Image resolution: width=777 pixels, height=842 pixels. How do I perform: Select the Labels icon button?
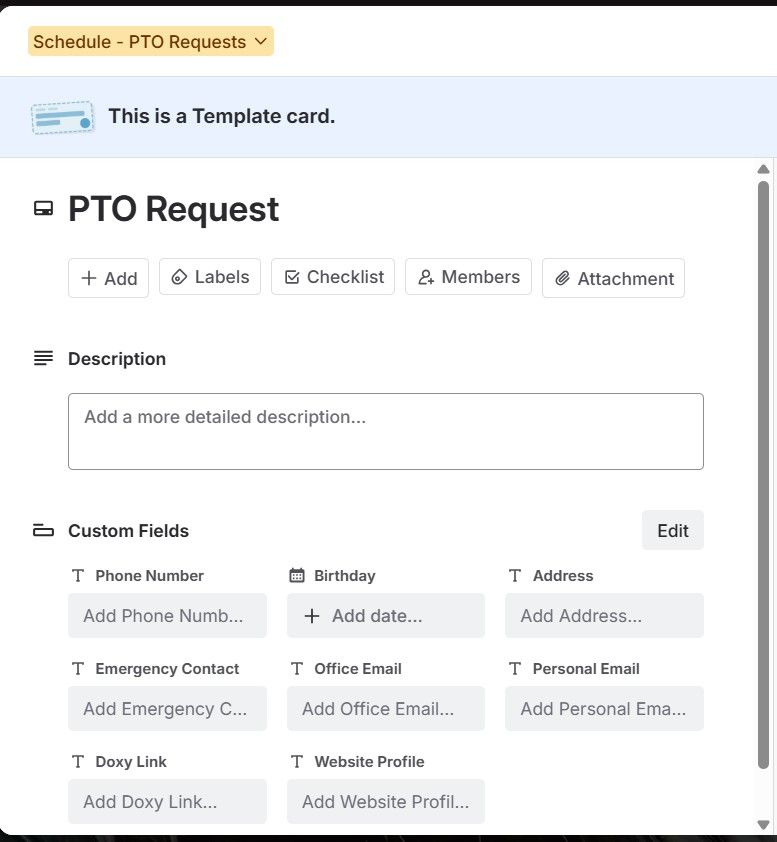180,277
